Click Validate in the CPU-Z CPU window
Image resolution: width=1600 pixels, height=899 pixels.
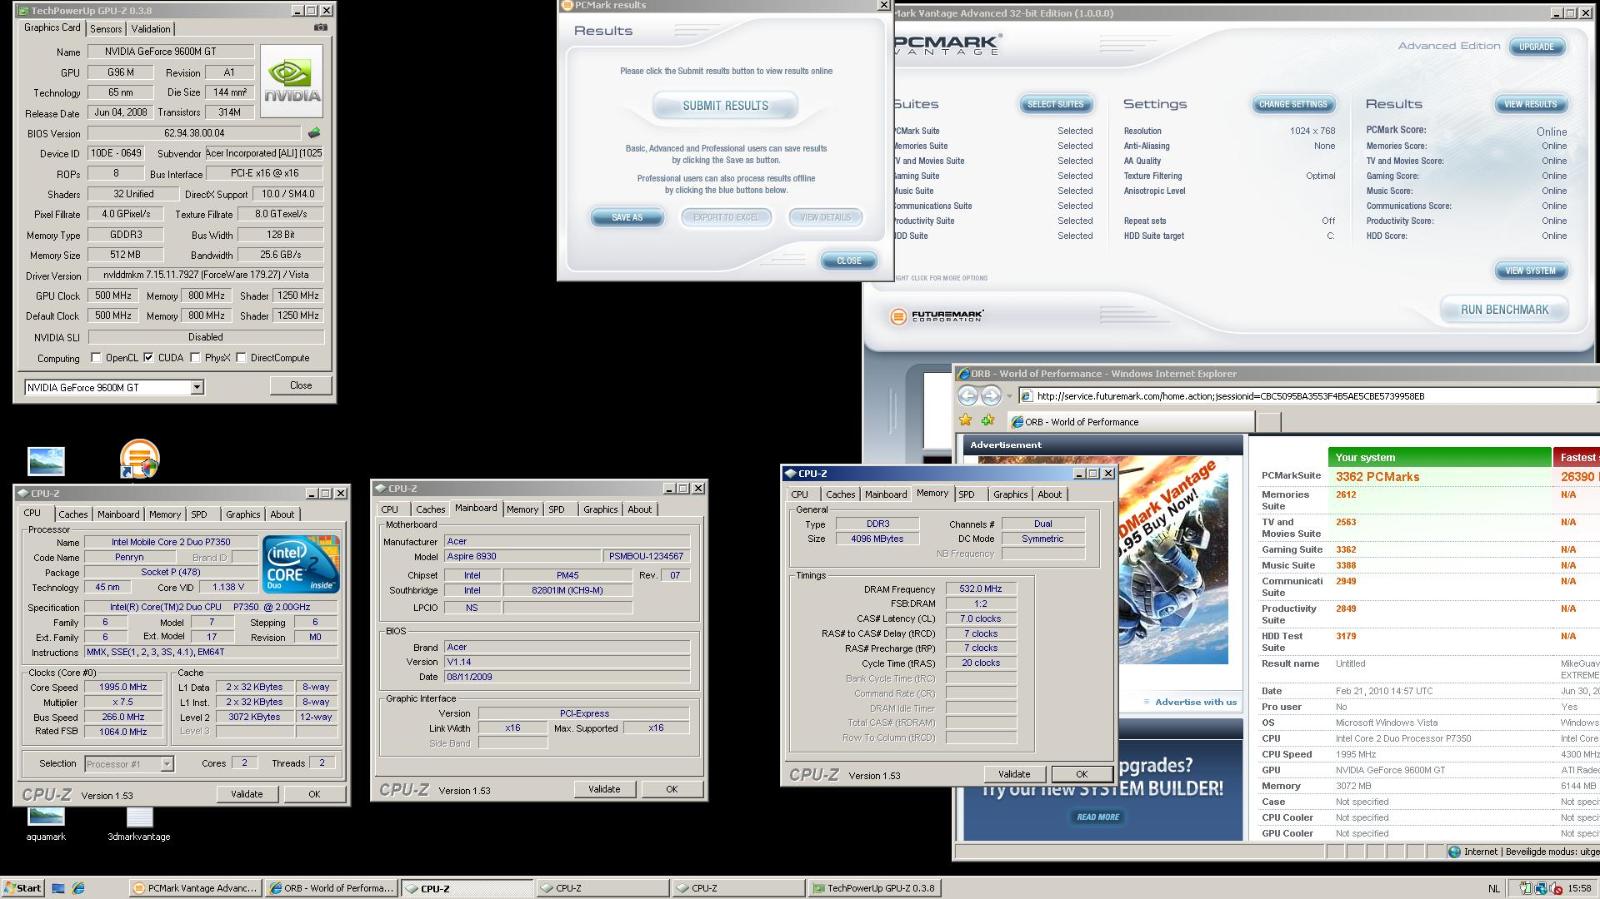(247, 794)
